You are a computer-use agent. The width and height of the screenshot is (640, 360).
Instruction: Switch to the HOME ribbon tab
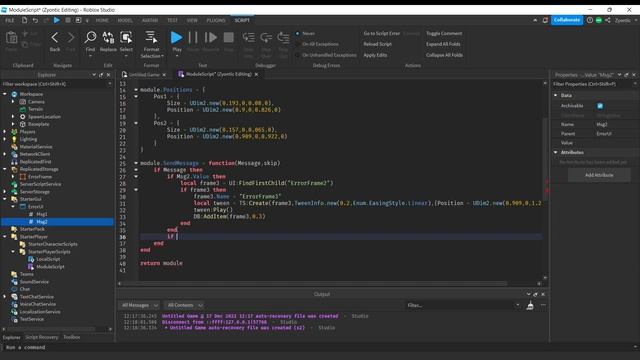pyautogui.click(x=102, y=20)
